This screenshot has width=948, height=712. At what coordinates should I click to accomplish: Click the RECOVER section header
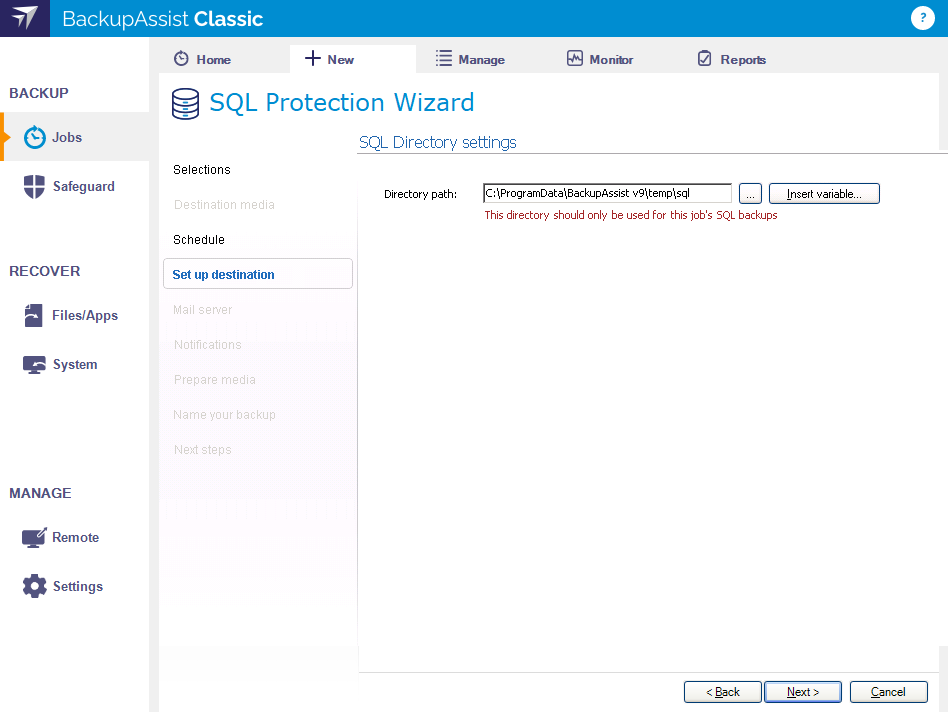[45, 271]
